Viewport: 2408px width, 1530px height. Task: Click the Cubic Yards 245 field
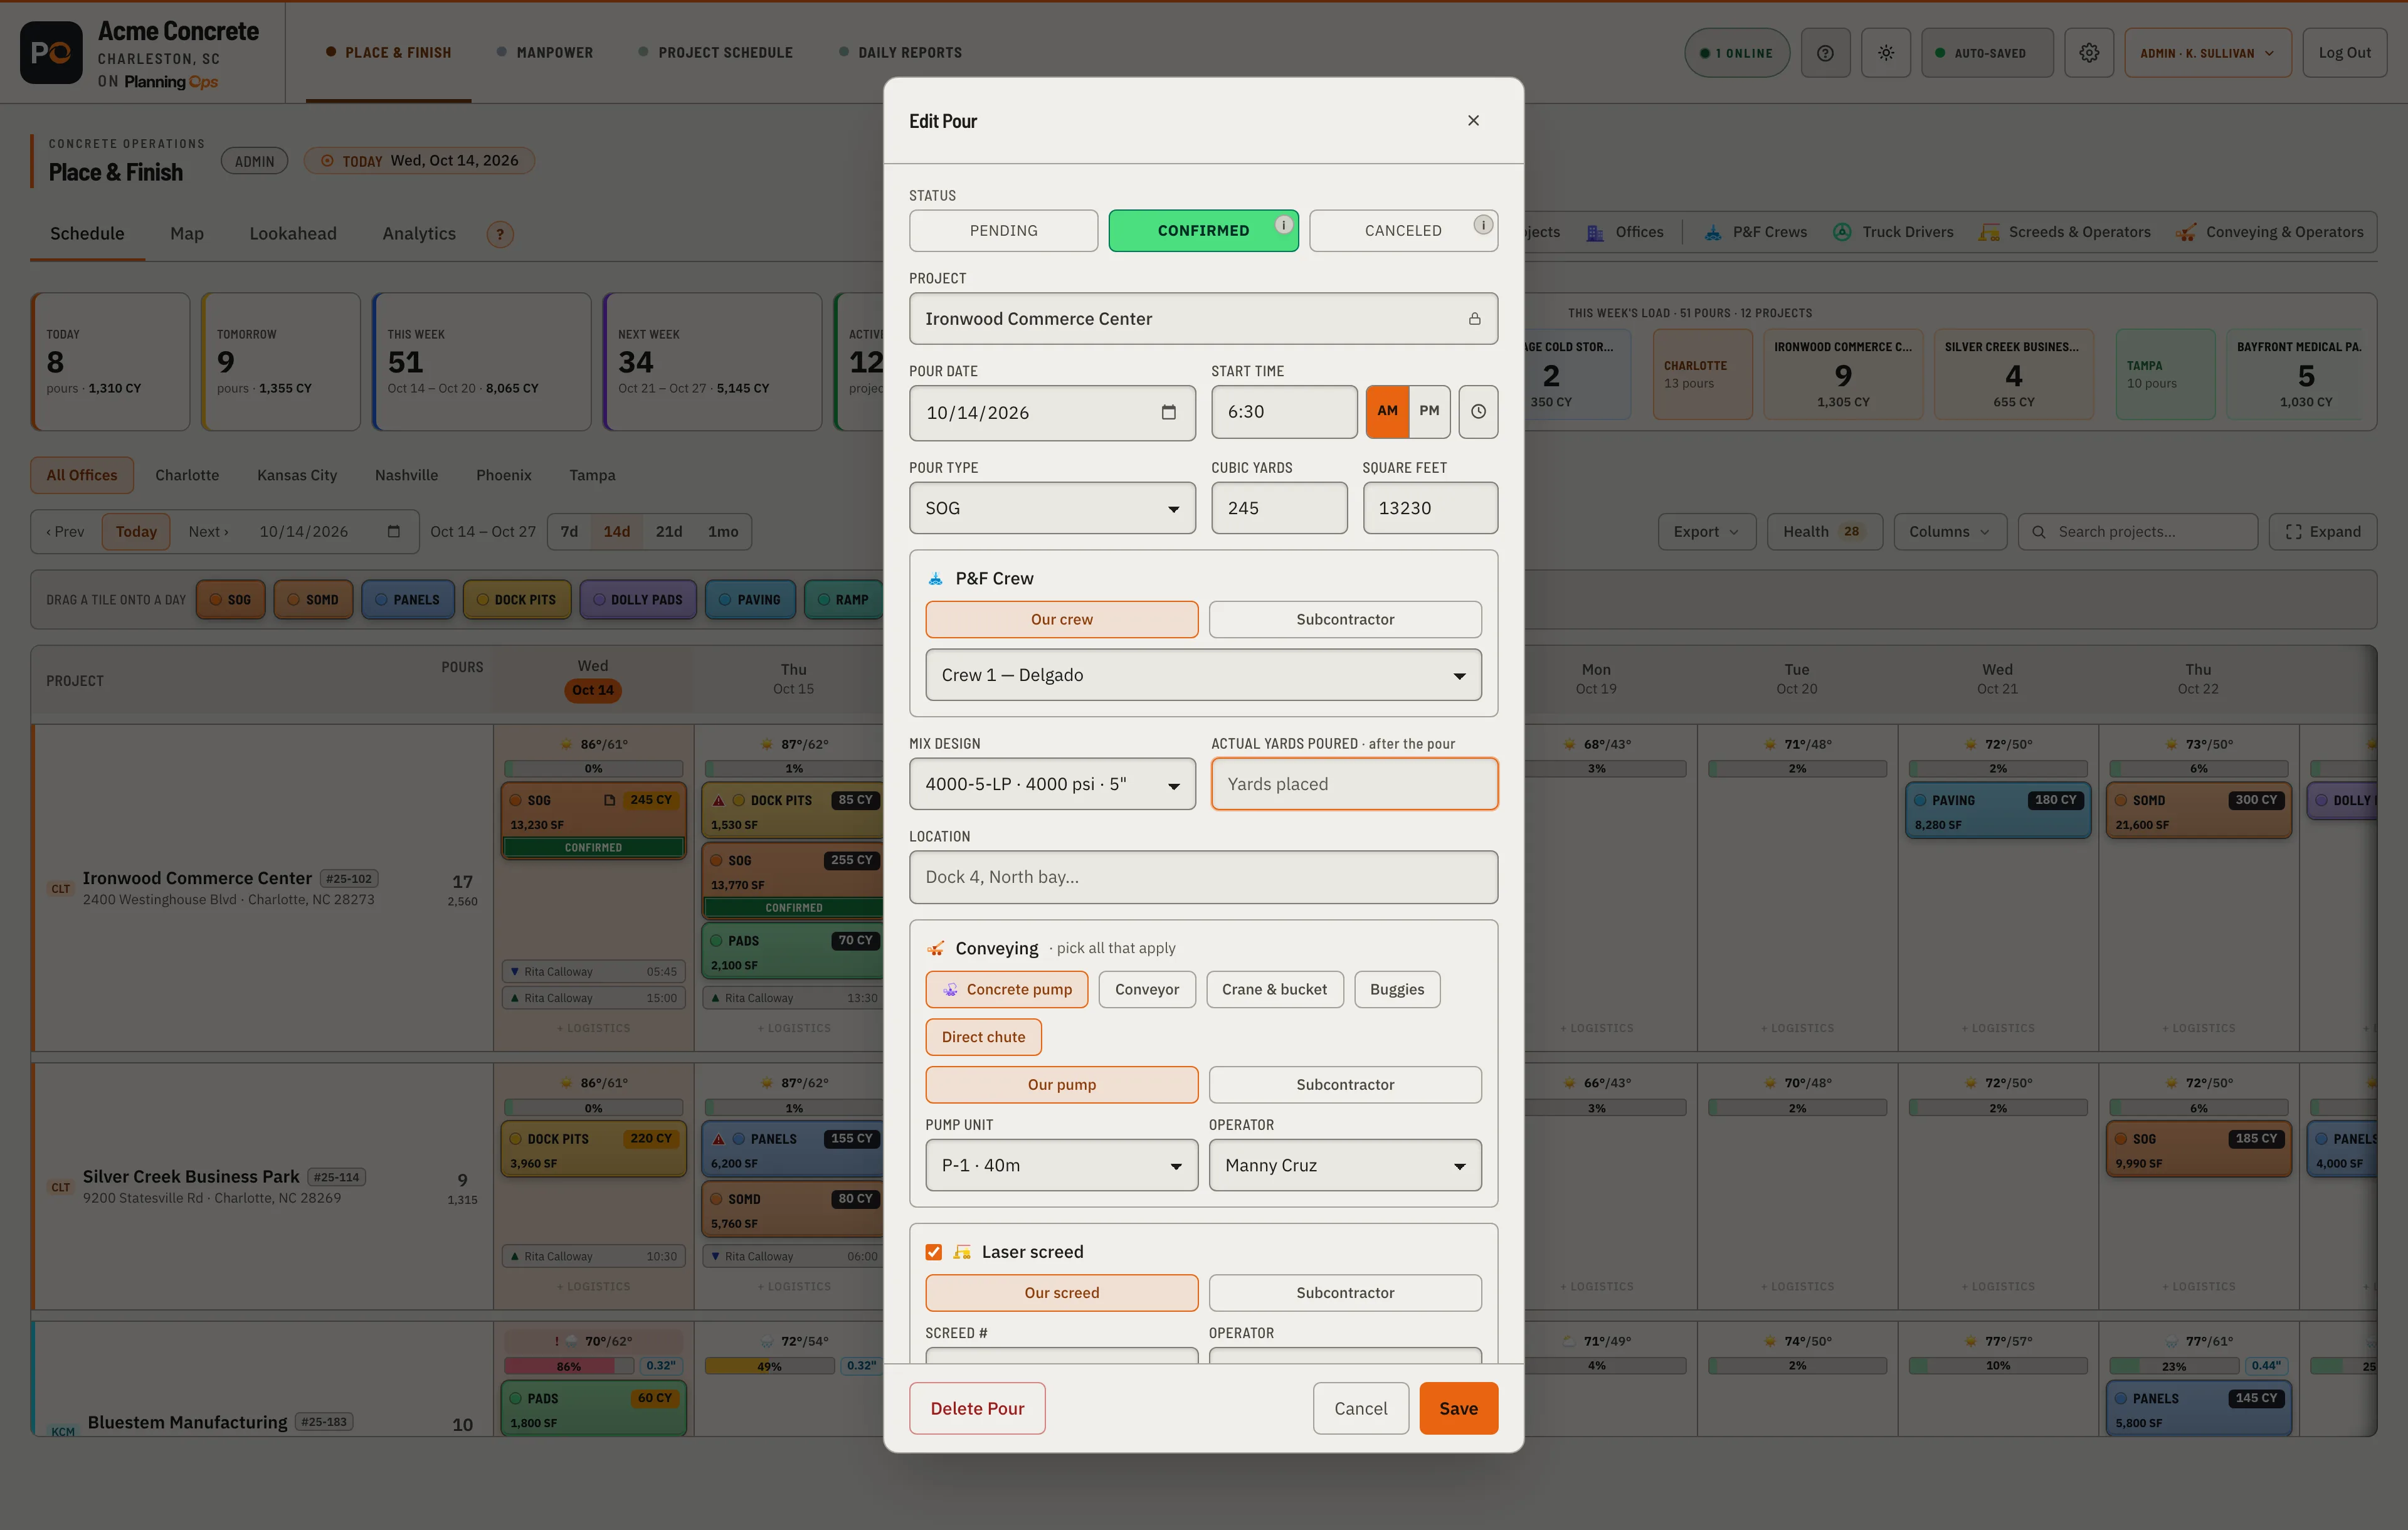(1279, 508)
